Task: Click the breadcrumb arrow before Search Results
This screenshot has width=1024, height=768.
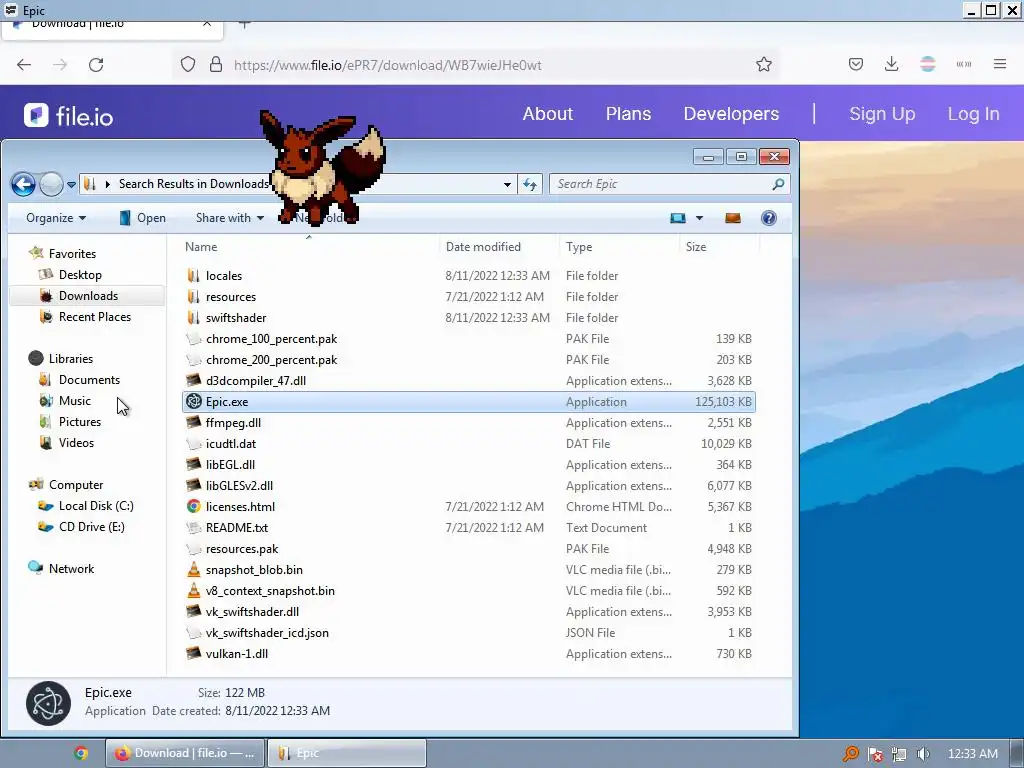Action: [108, 185]
